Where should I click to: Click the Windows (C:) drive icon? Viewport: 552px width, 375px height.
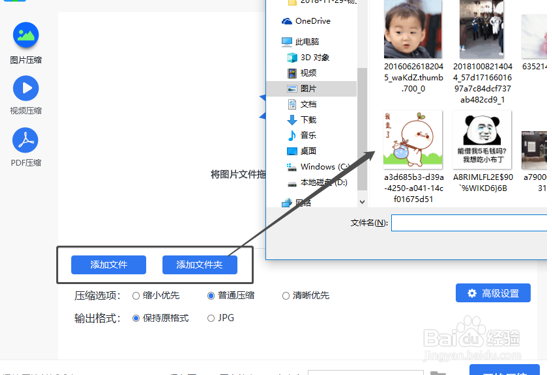[x=292, y=167]
